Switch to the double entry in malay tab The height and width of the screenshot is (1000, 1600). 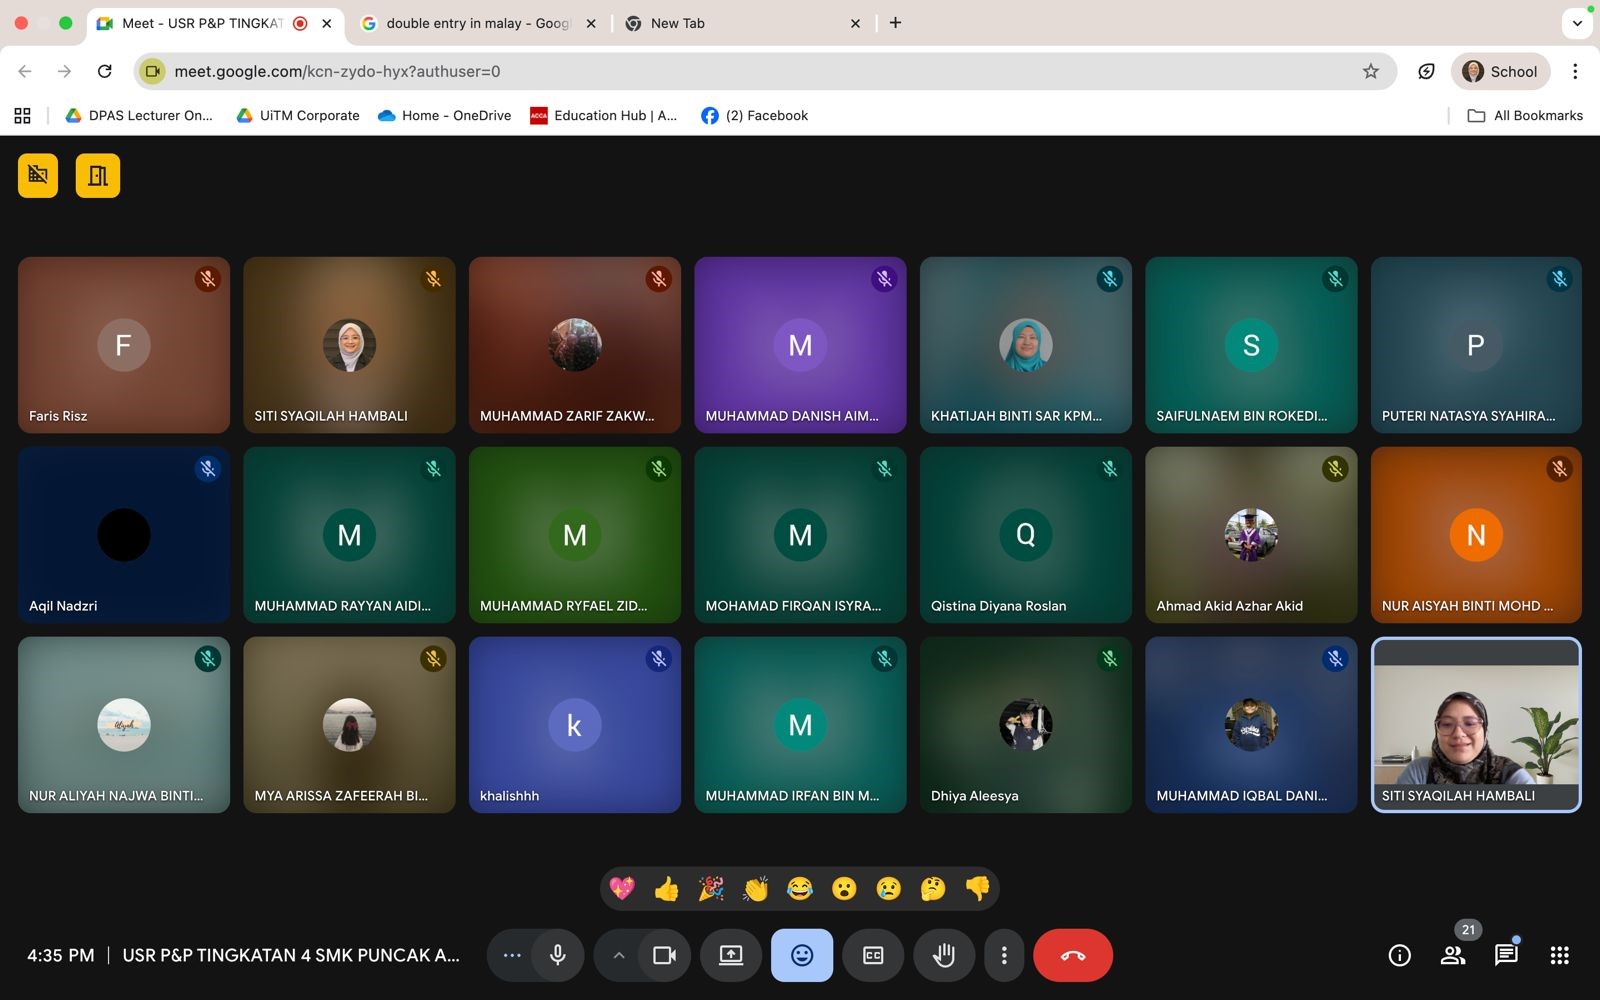476,23
